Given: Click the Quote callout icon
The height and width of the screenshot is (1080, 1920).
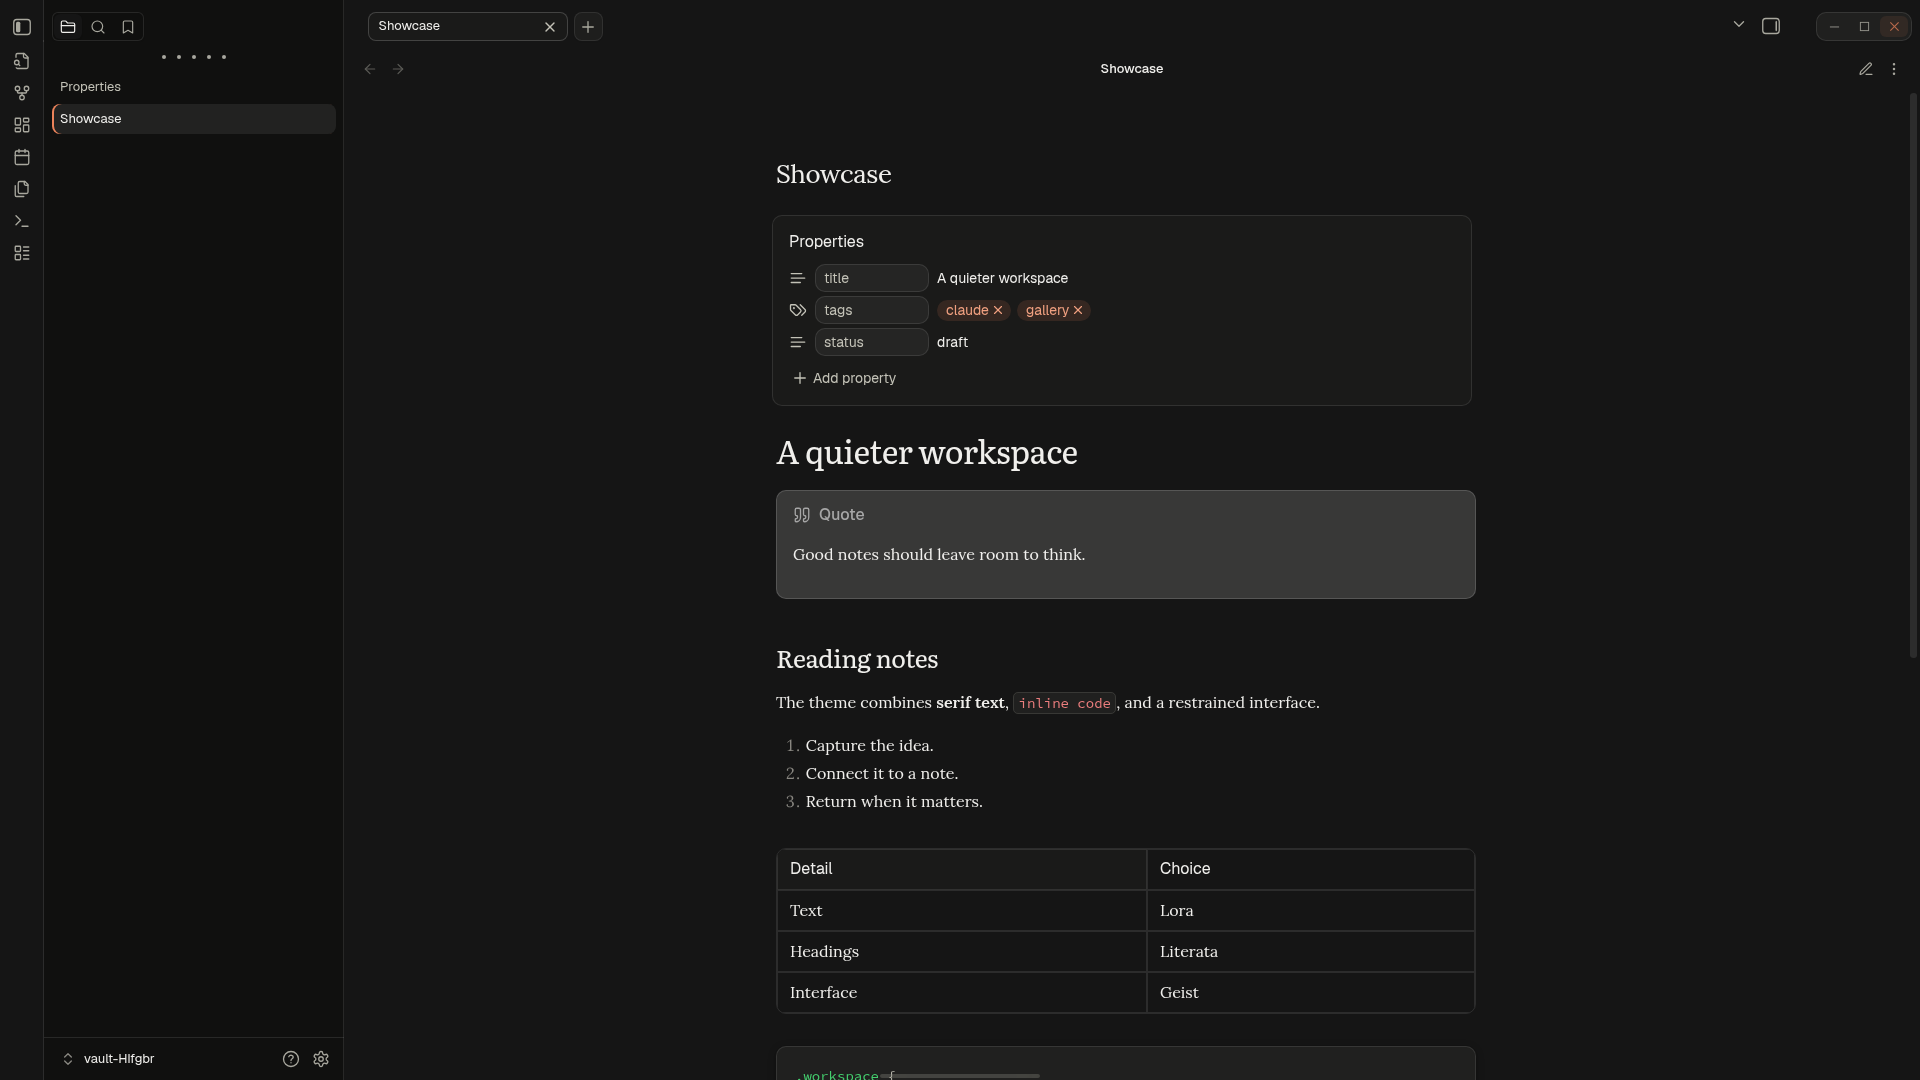Looking at the screenshot, I should (802, 515).
